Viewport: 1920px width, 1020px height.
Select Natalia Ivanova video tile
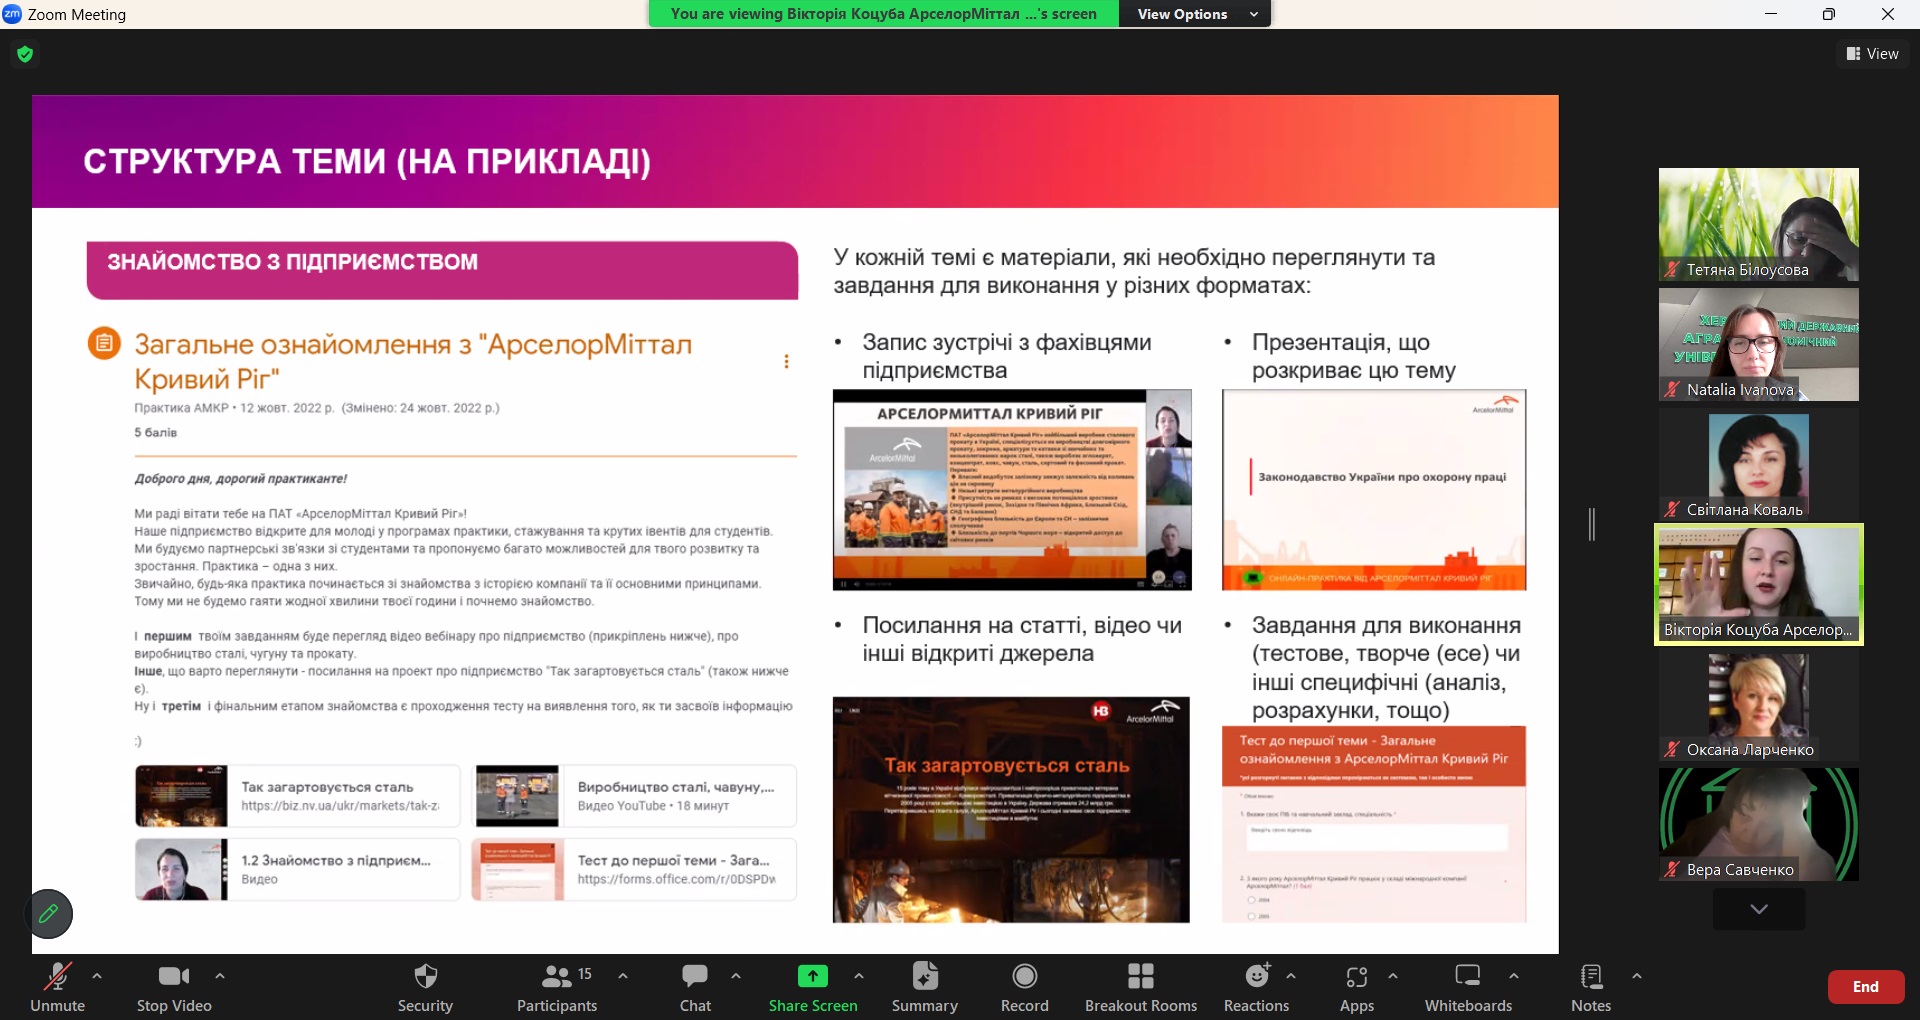[x=1759, y=344]
